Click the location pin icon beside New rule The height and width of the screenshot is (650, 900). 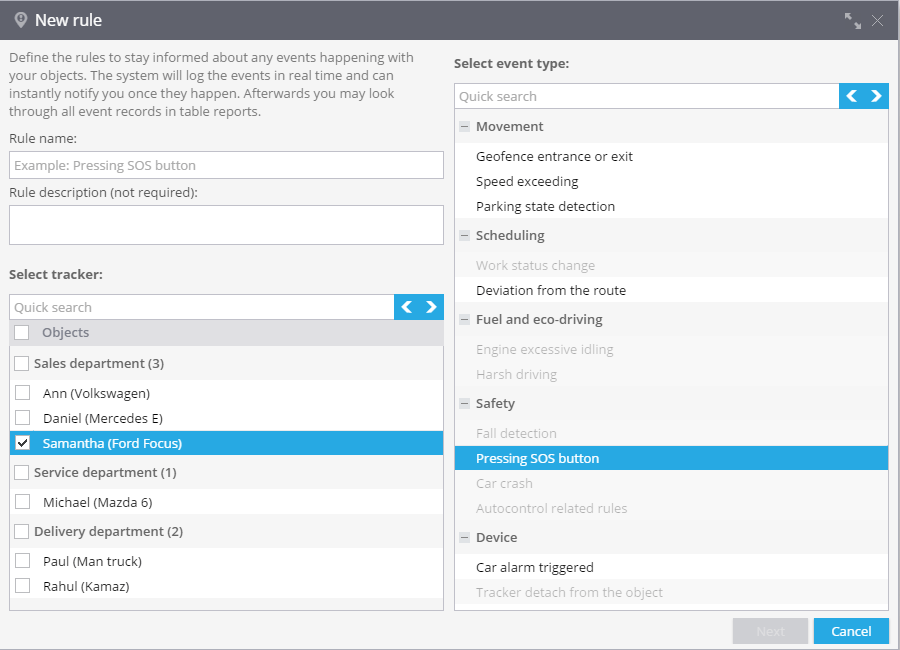point(21,20)
